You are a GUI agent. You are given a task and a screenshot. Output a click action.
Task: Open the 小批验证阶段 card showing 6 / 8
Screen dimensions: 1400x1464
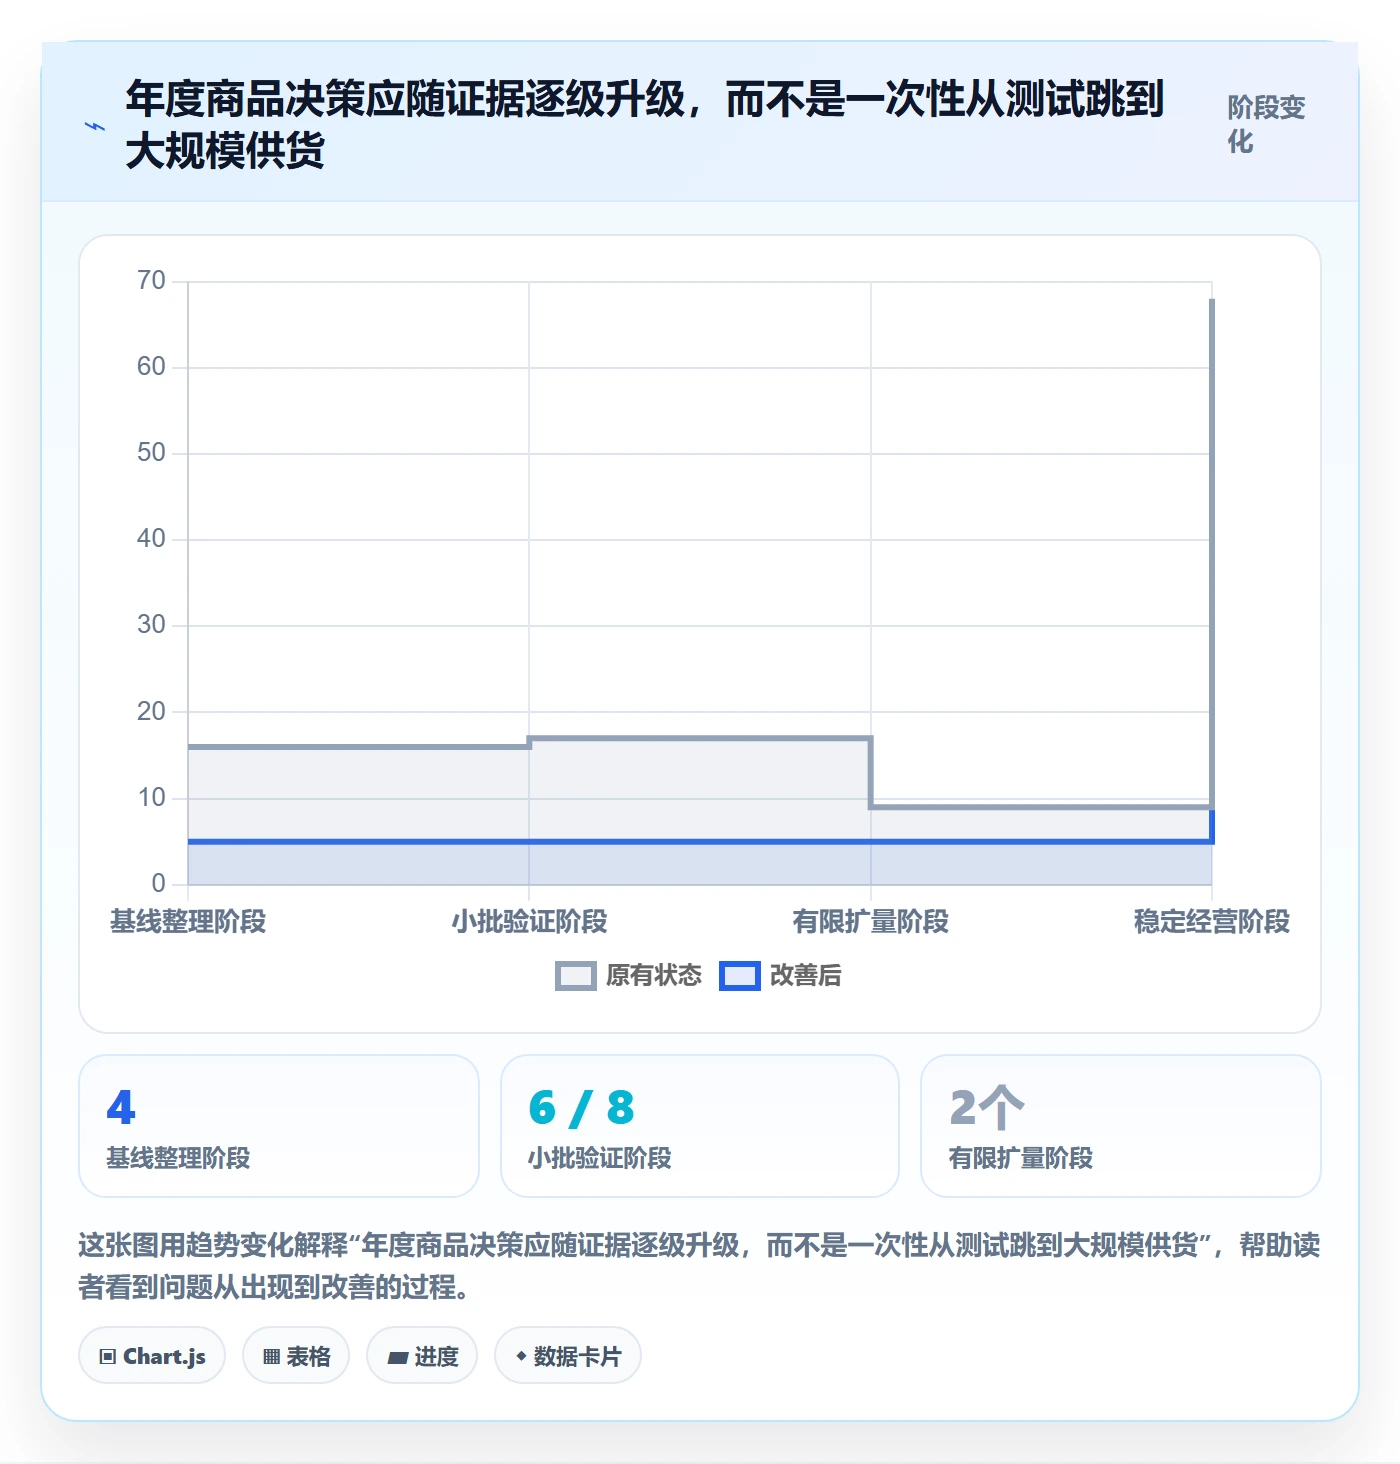pos(700,1126)
